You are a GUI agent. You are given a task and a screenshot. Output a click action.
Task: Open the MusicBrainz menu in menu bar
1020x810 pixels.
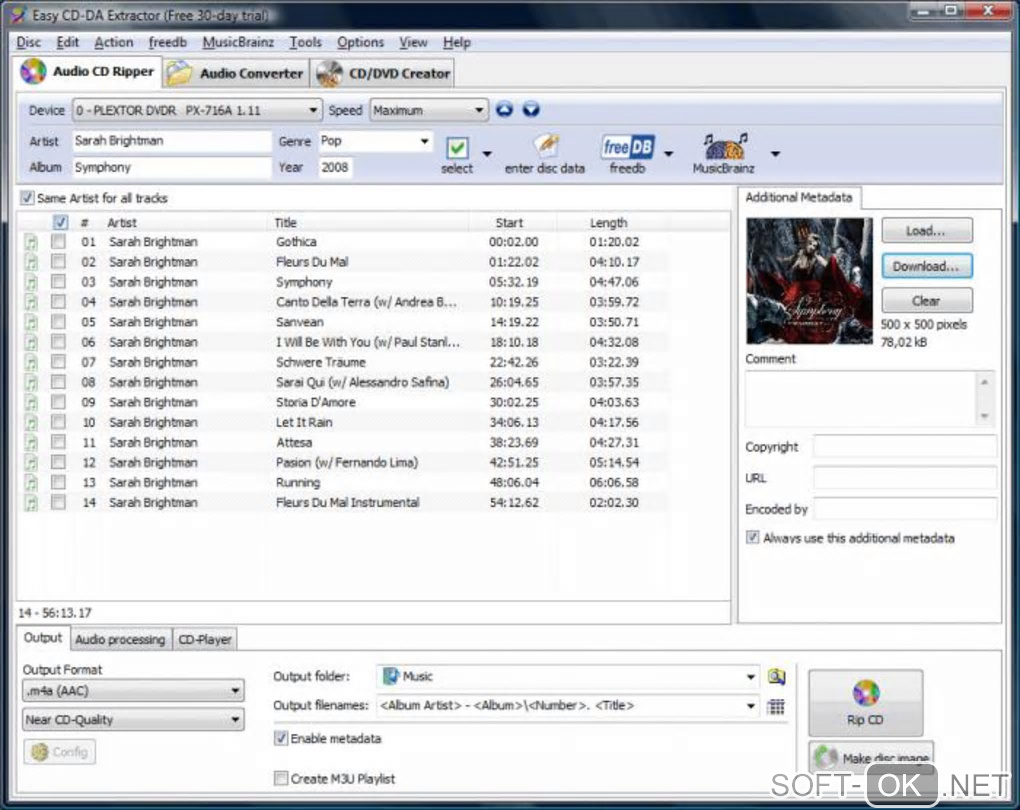coord(238,42)
